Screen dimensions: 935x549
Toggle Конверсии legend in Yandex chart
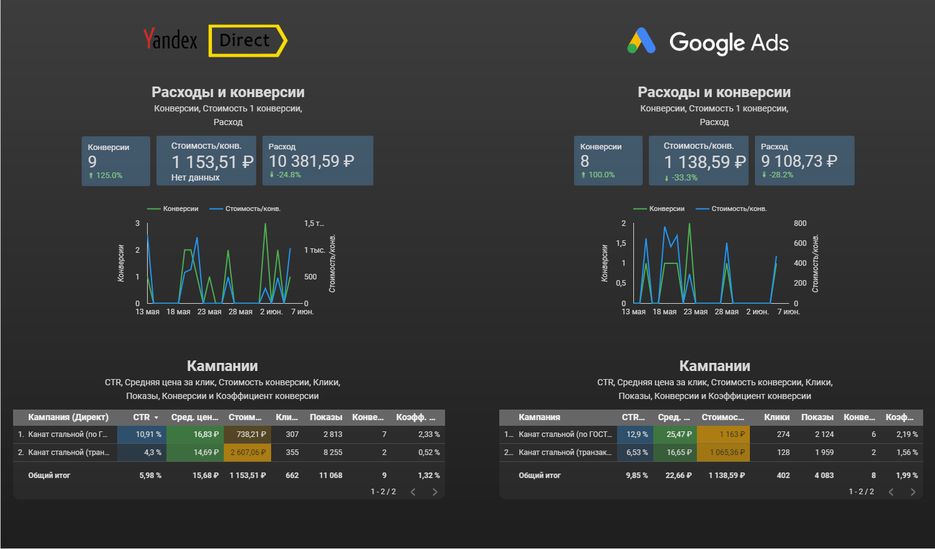point(173,209)
